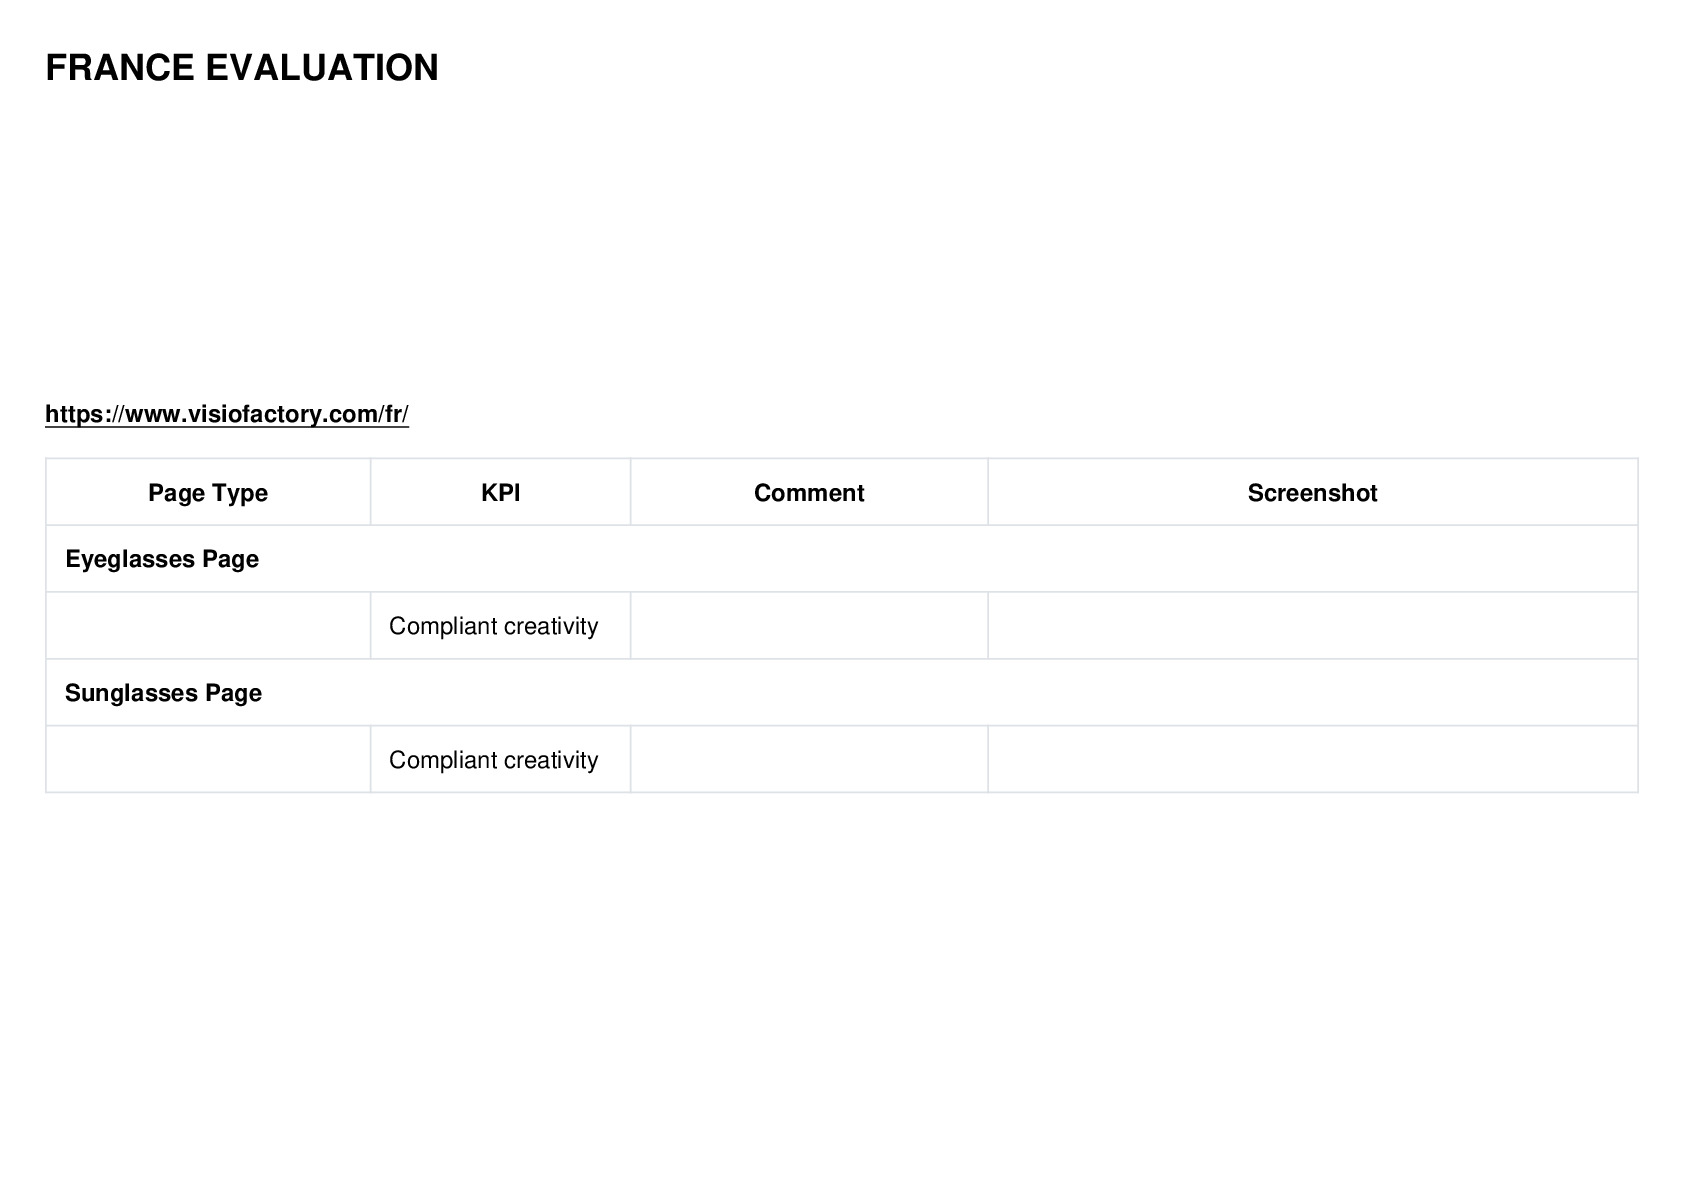Click empty Comment cell in Sunglasses section
Screen dimensions: 1684x1191
coord(809,760)
